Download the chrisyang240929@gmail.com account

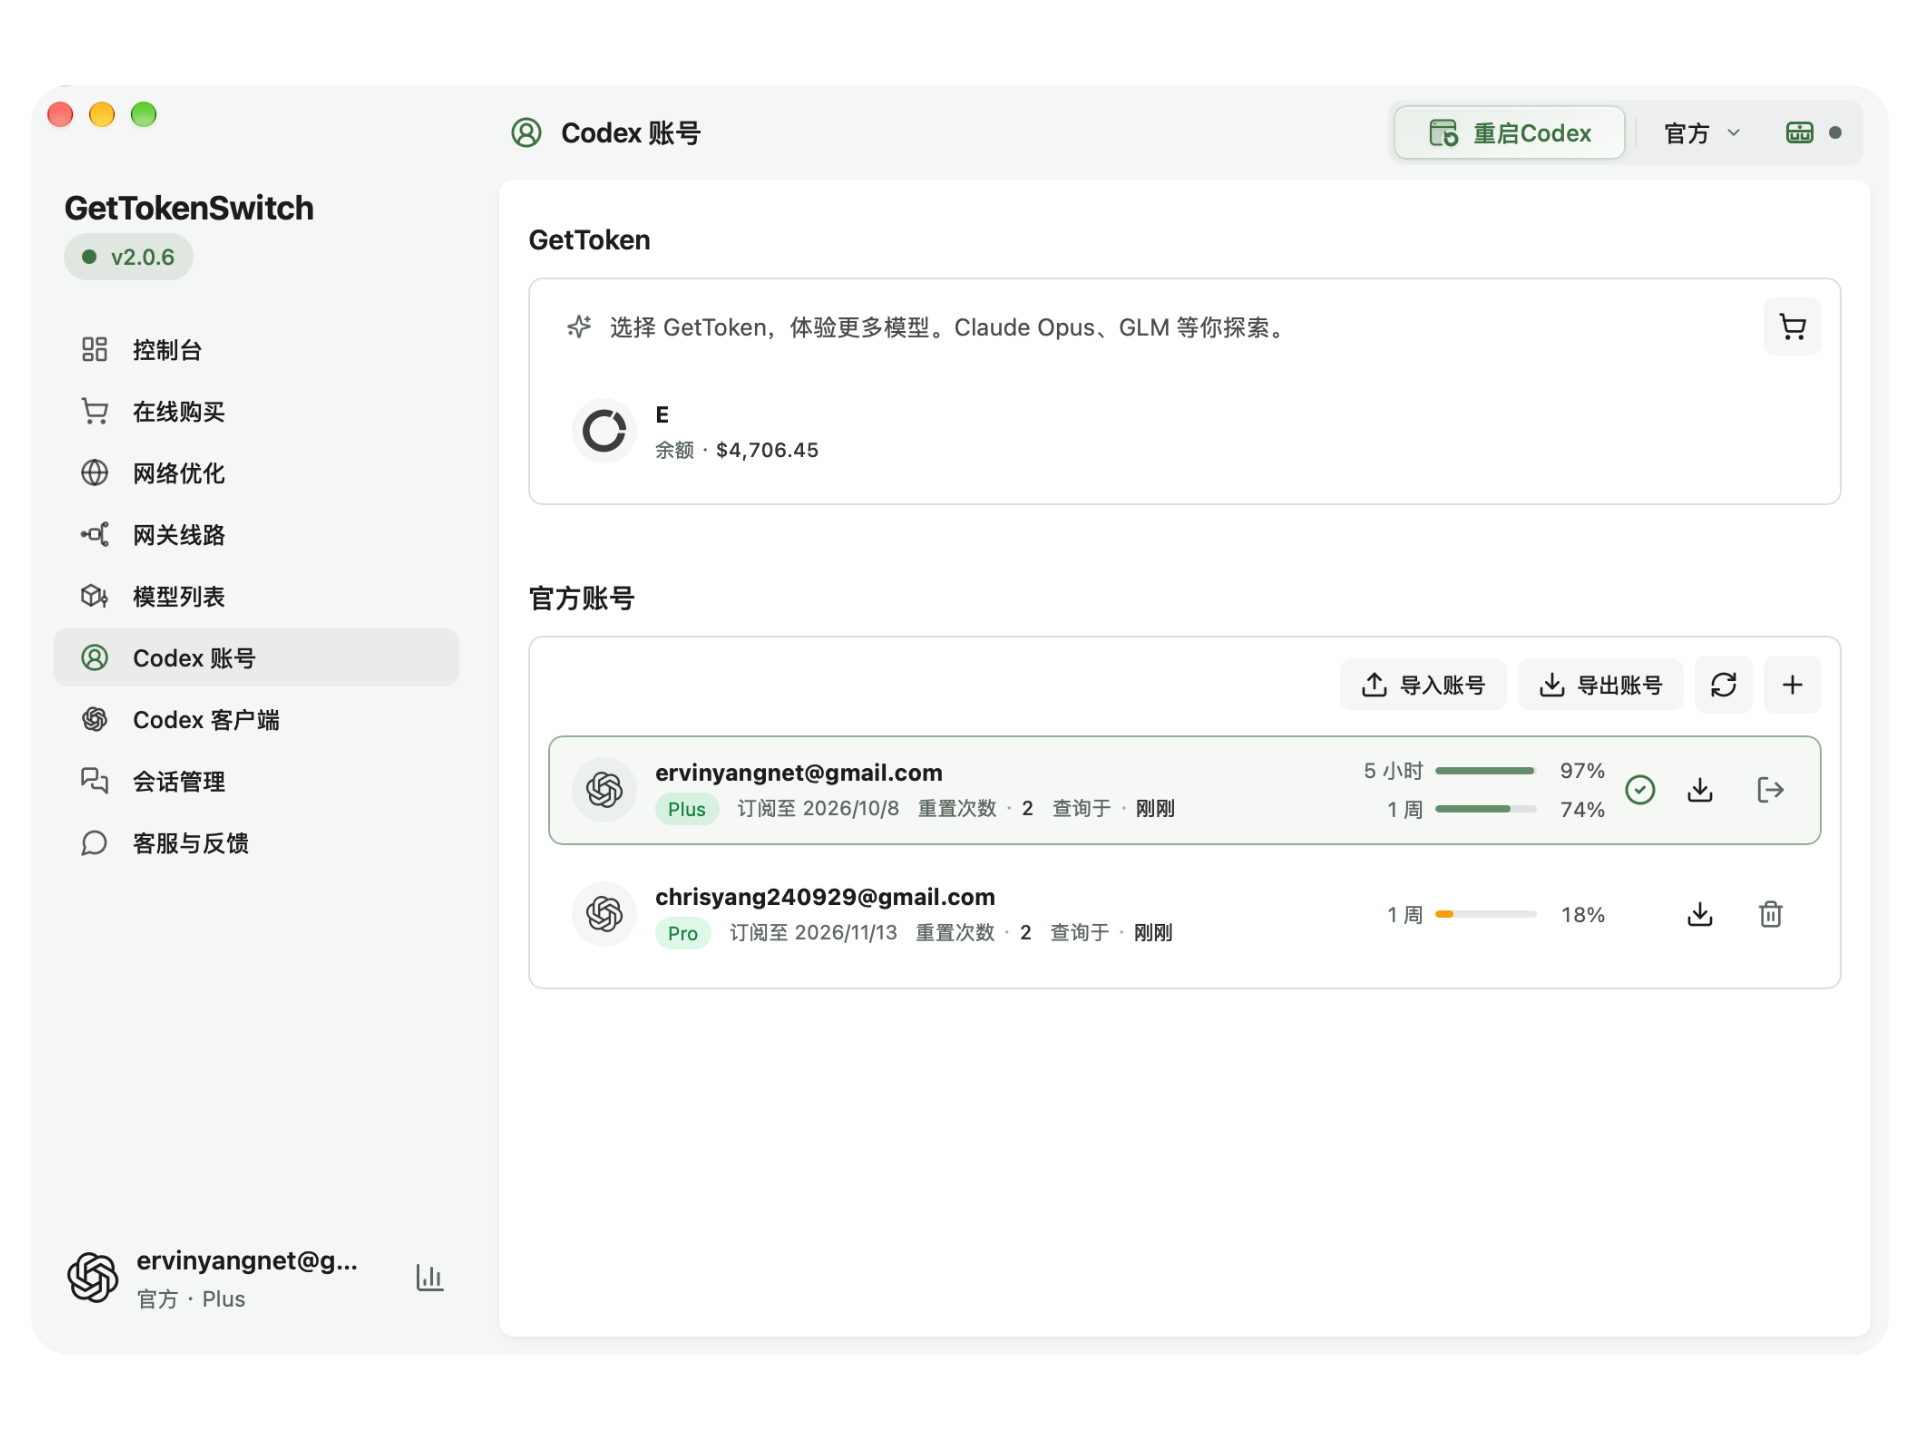click(1700, 914)
